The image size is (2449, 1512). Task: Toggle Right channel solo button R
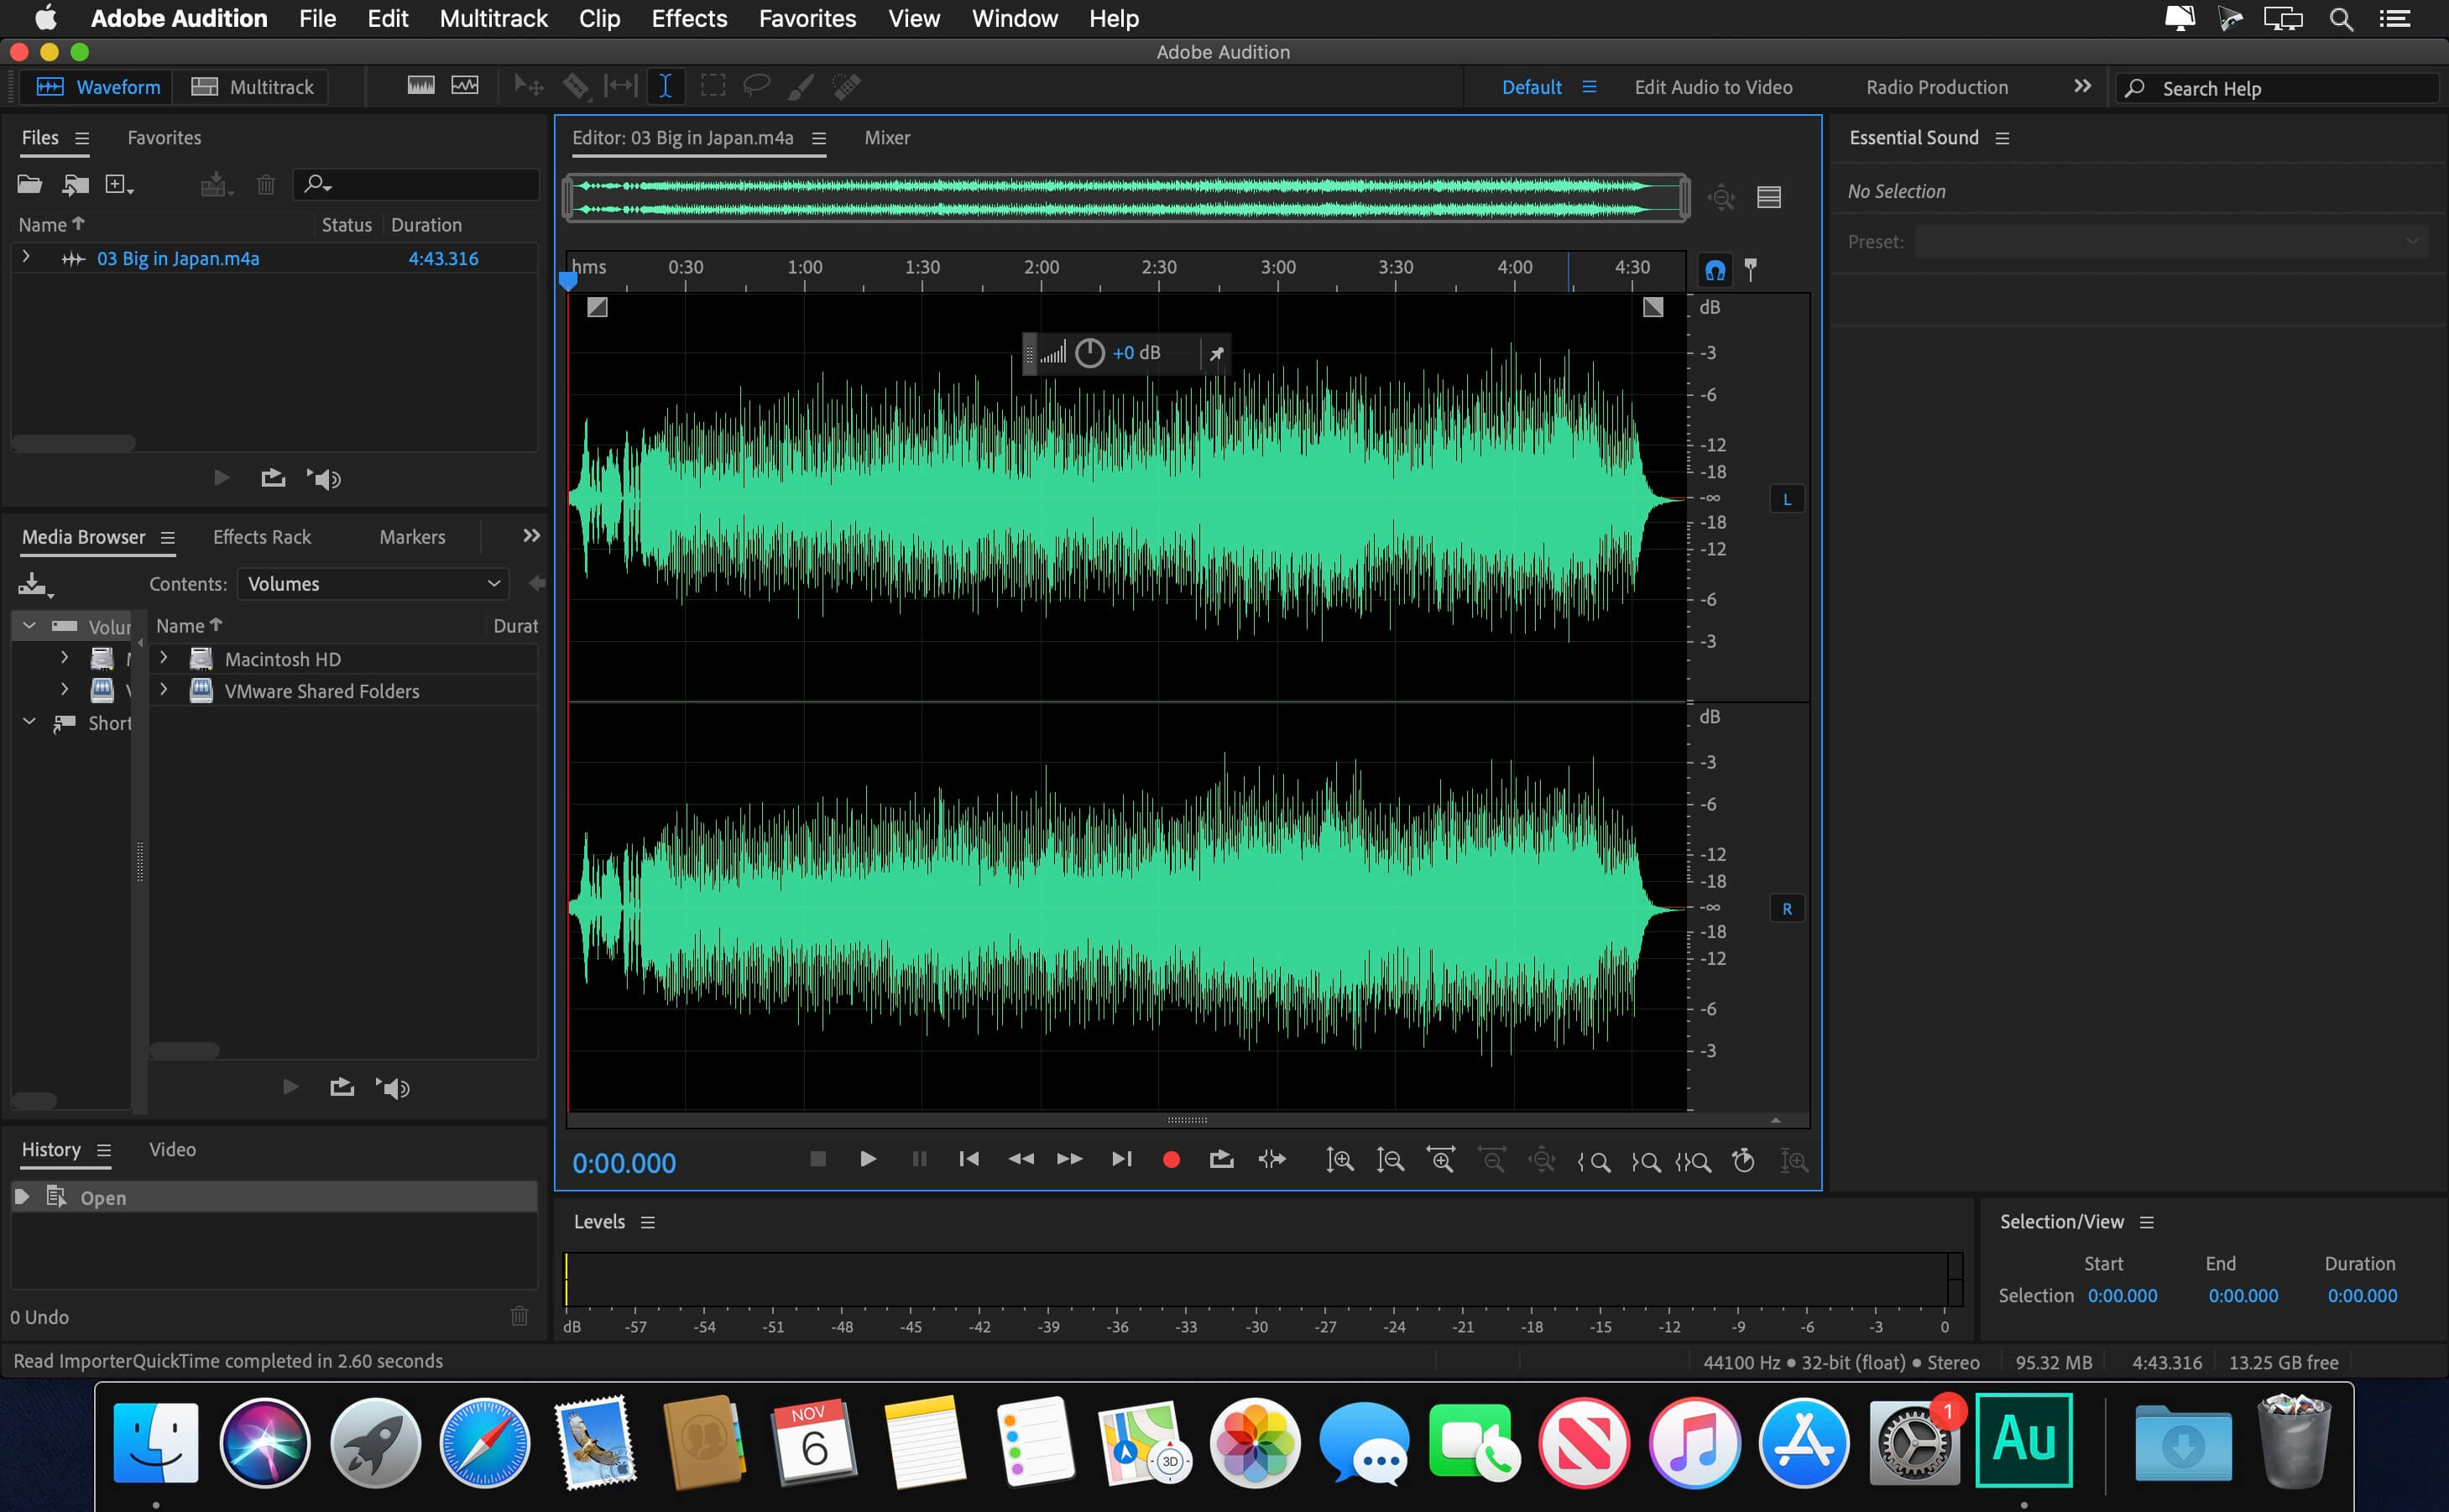(1786, 907)
